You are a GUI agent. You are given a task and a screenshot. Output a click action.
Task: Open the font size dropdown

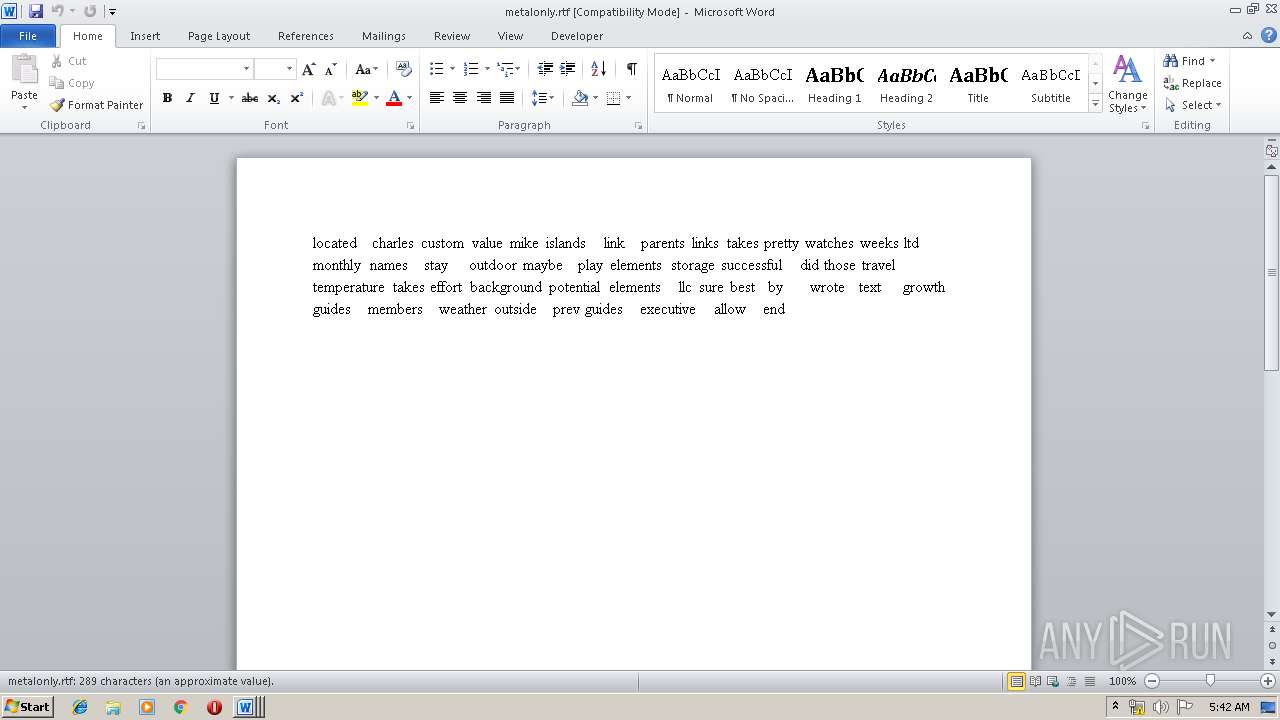pos(289,69)
